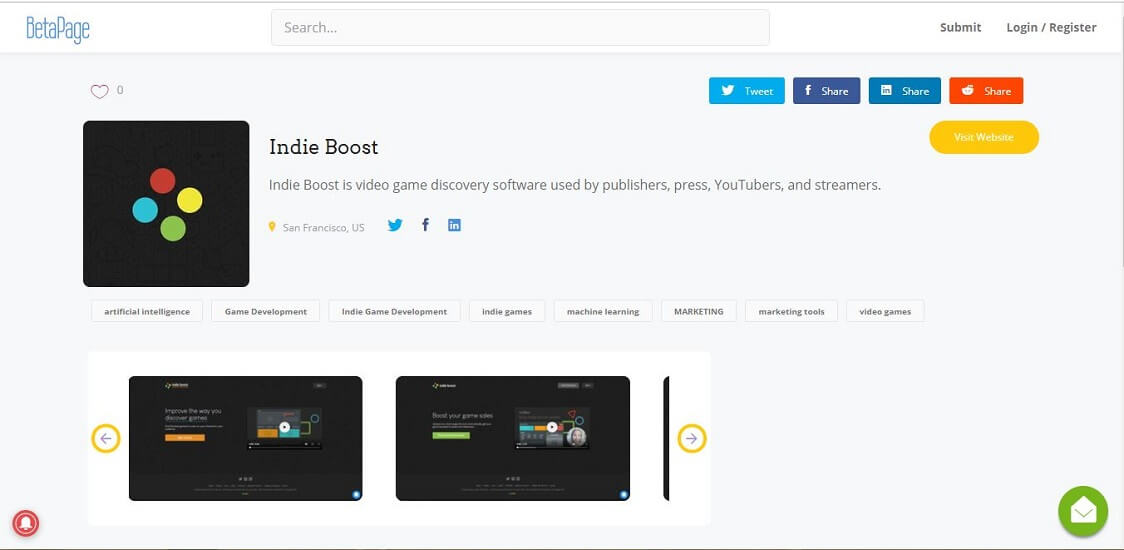Like Indie Boost with the heart icon
Image resolution: width=1124 pixels, height=550 pixels.
click(x=99, y=91)
